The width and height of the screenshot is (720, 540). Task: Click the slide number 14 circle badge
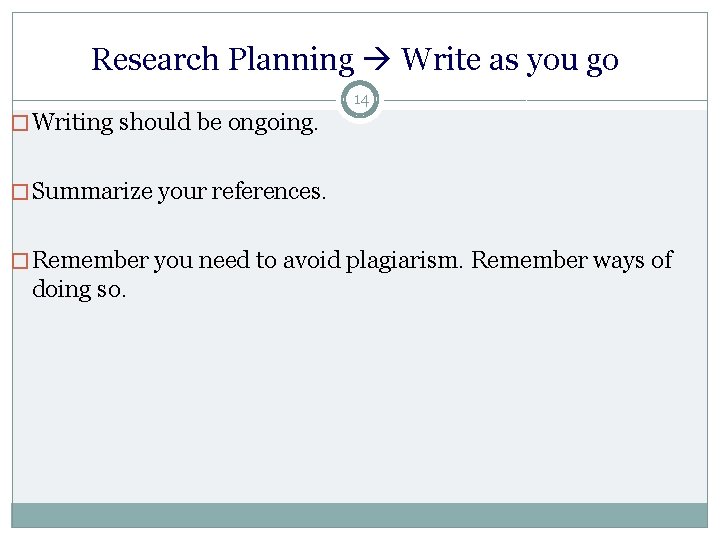[x=361, y=100]
